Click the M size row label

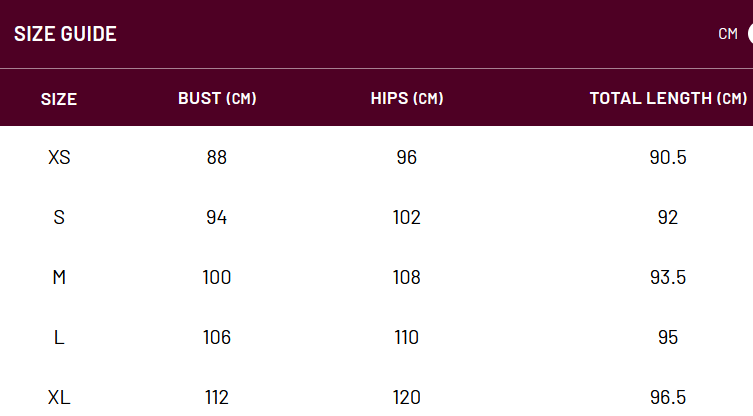click(59, 277)
